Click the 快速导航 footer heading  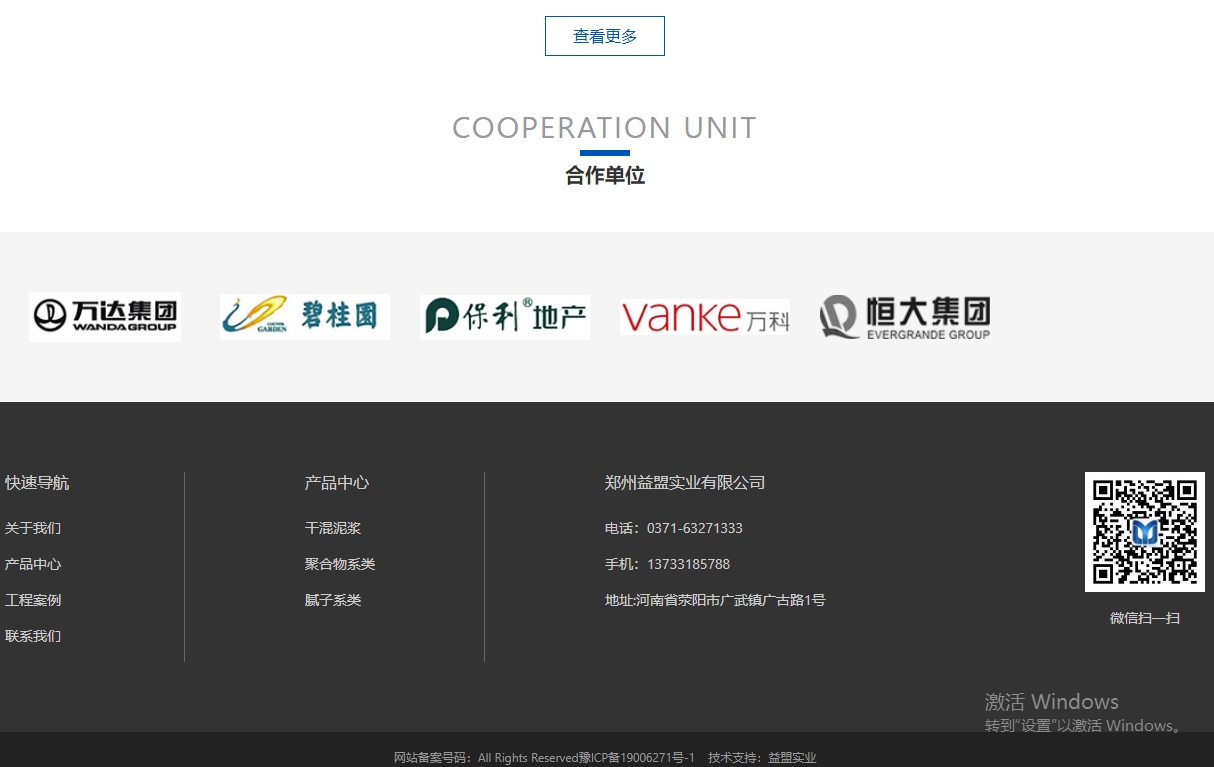click(x=37, y=483)
